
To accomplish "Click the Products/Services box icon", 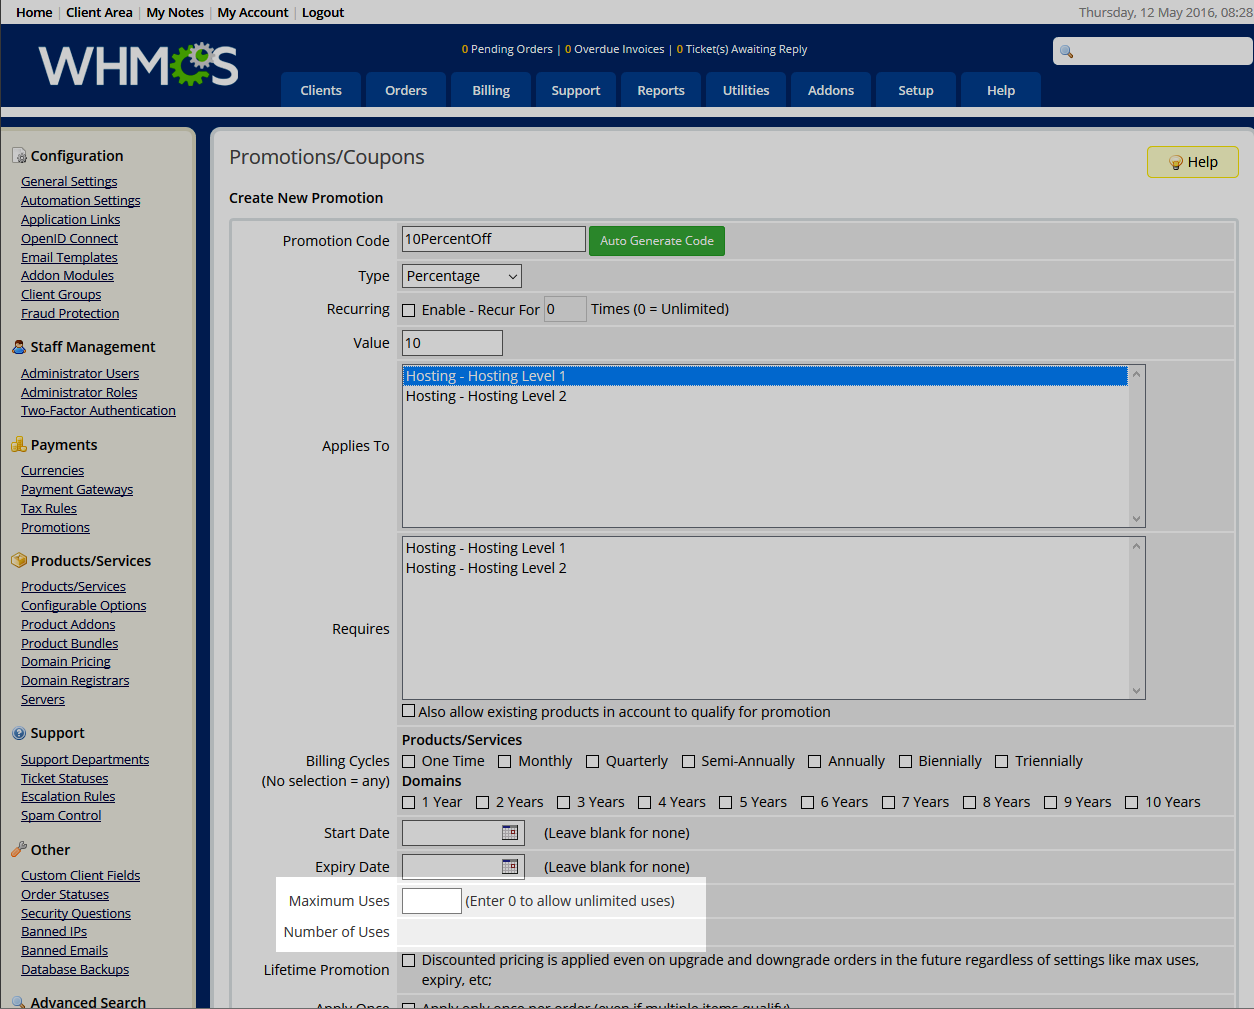I will tap(19, 561).
